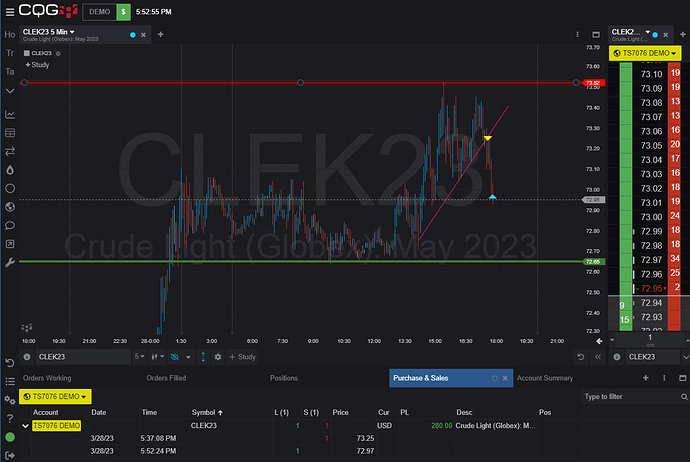Toggle the circle next to CLEK23 legend

click(x=58, y=54)
